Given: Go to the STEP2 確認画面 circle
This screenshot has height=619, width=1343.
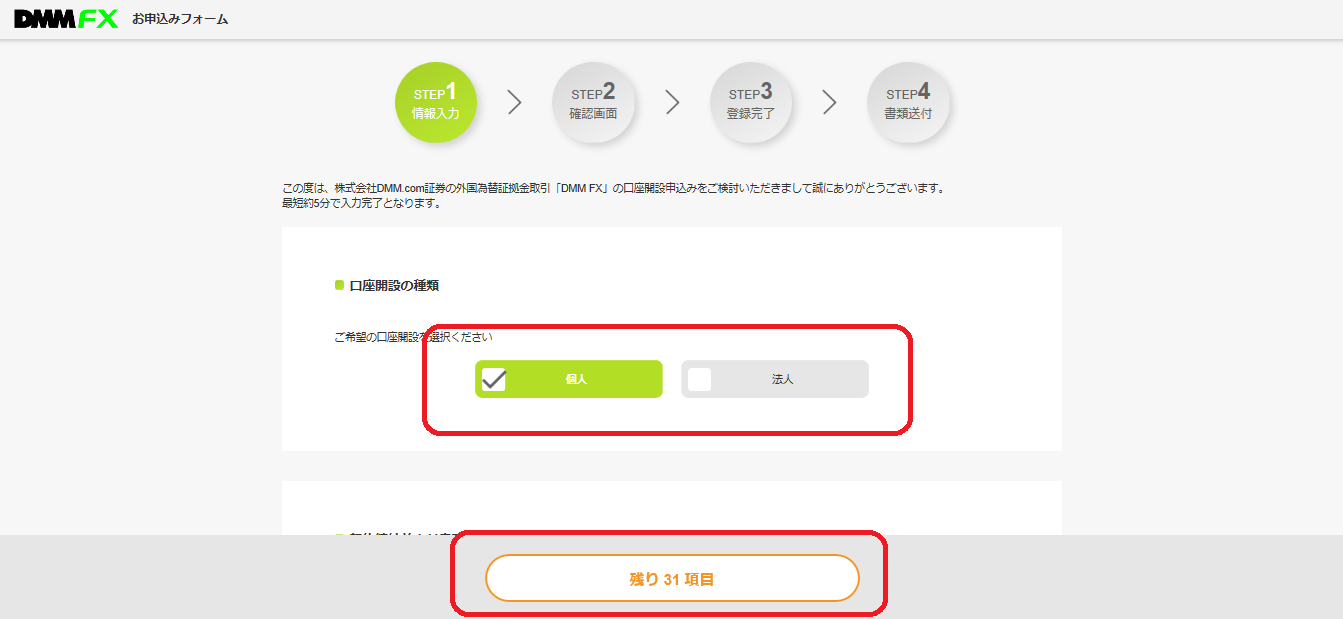Looking at the screenshot, I should tap(593, 103).
